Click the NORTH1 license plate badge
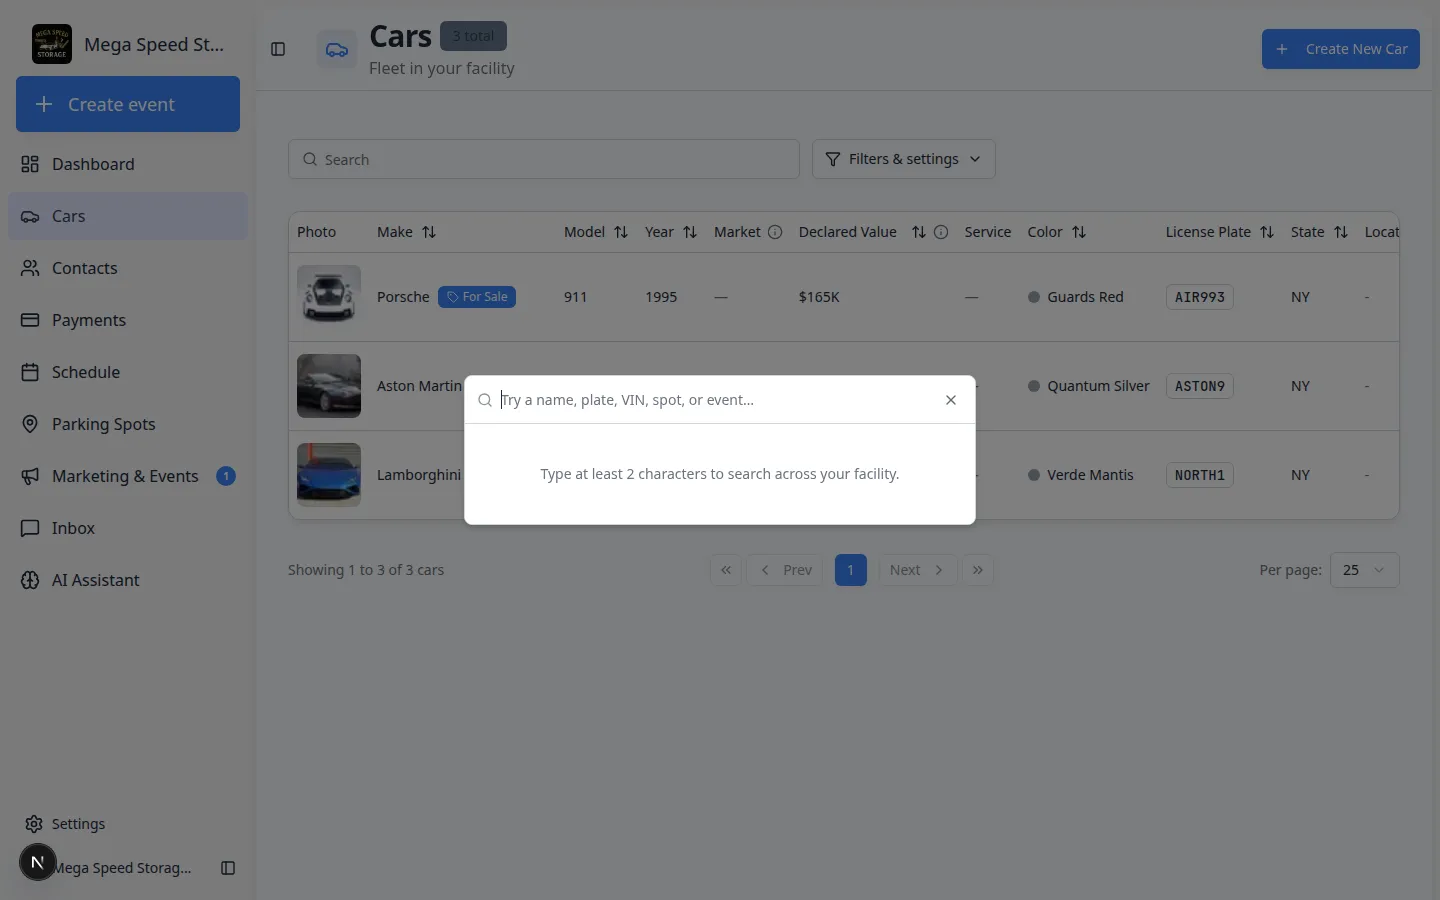 point(1200,475)
